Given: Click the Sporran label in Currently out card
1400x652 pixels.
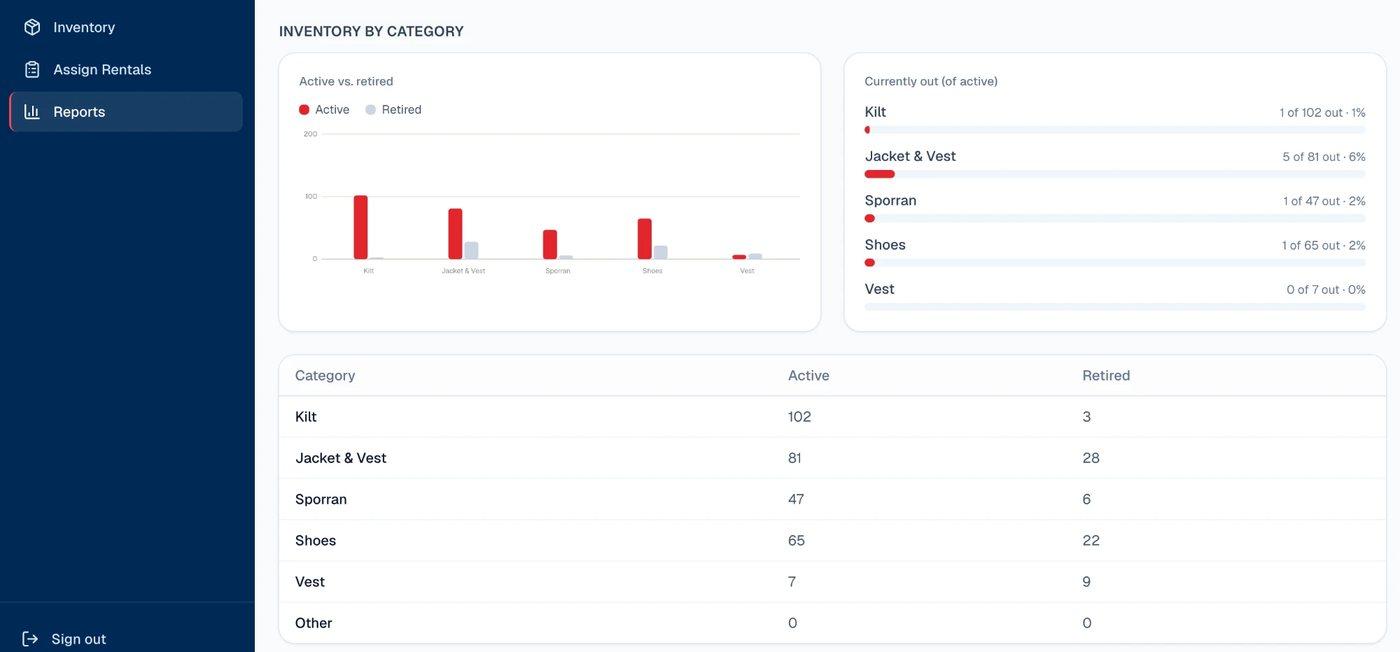Looking at the screenshot, I should coord(891,200).
